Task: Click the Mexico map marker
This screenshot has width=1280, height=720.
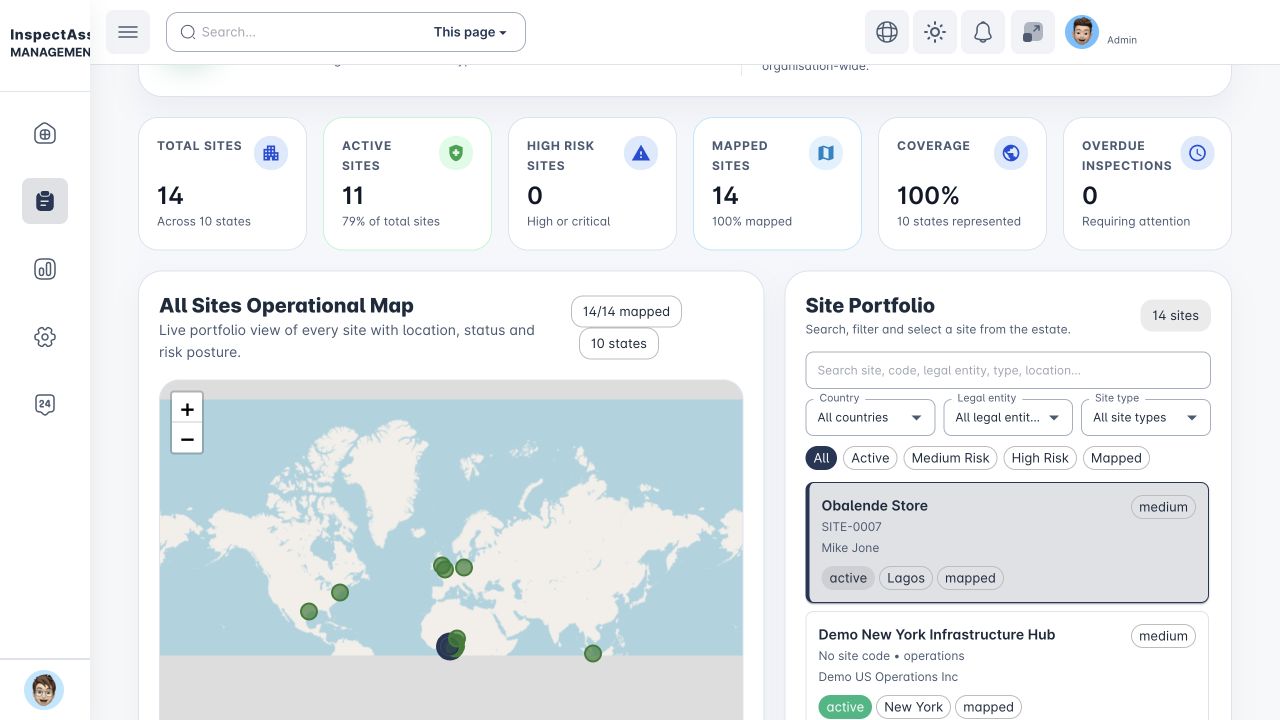Action: tap(309, 611)
